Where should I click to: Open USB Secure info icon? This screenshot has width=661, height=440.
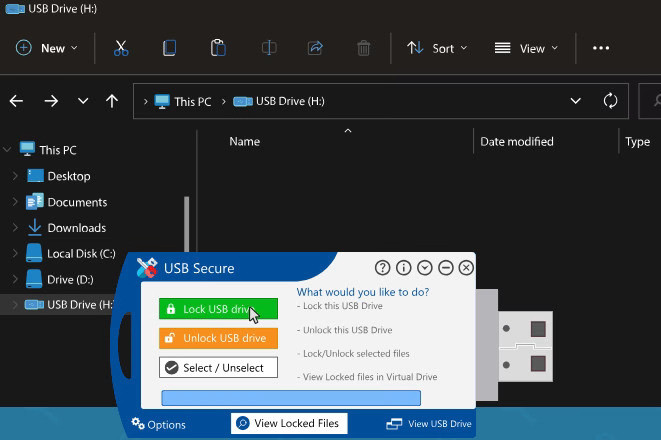[x=403, y=268]
